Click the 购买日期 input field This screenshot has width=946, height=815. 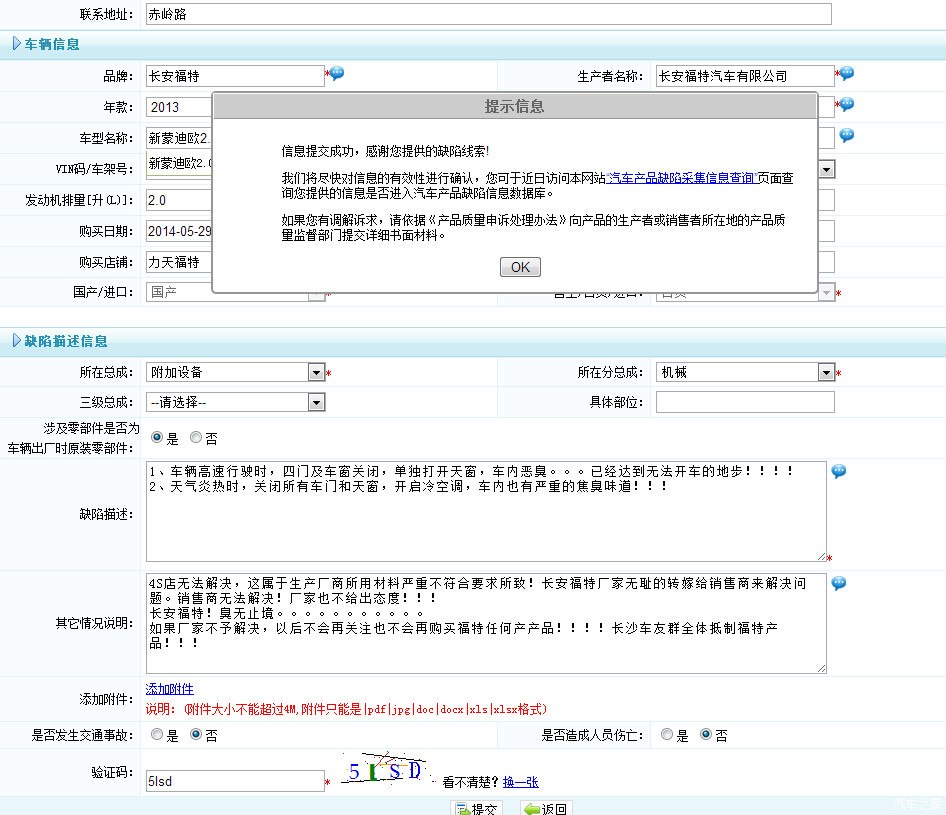click(179, 231)
